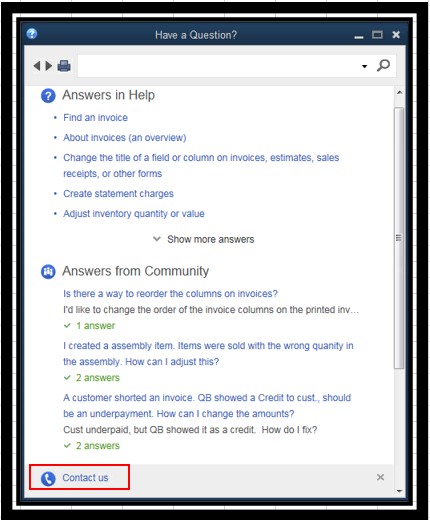
Task: Click the Contact us link
Action: click(85, 478)
